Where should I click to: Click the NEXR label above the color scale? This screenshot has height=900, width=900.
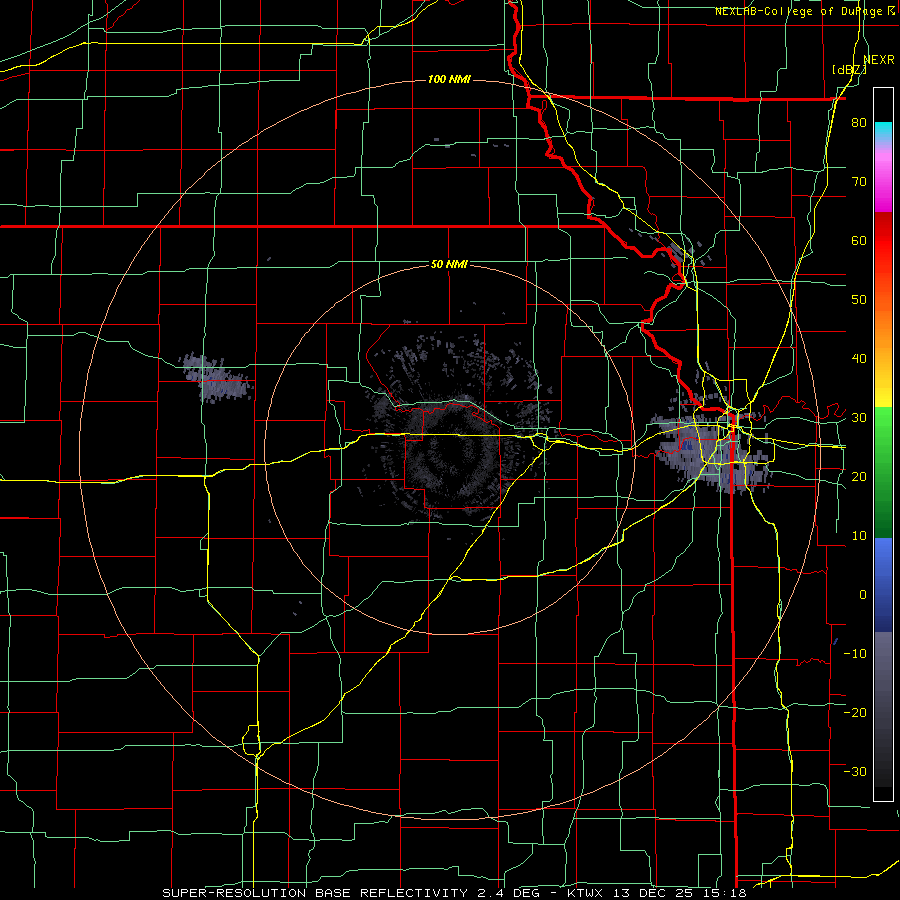pos(879,60)
